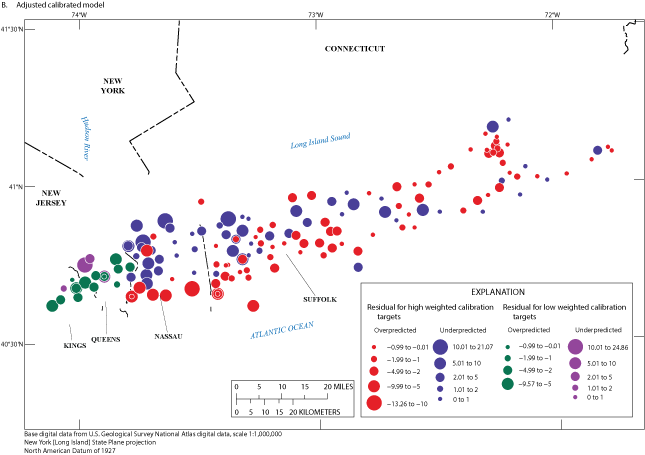645x455 pixels.
Task: Click the red −13.26 to −10 legend circle
Action: click(x=373, y=403)
